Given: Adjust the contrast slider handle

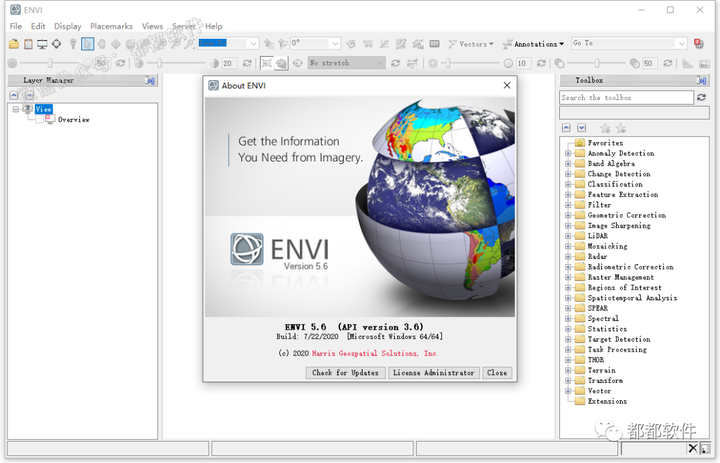Looking at the screenshot, I should pyautogui.click(x=160, y=63).
